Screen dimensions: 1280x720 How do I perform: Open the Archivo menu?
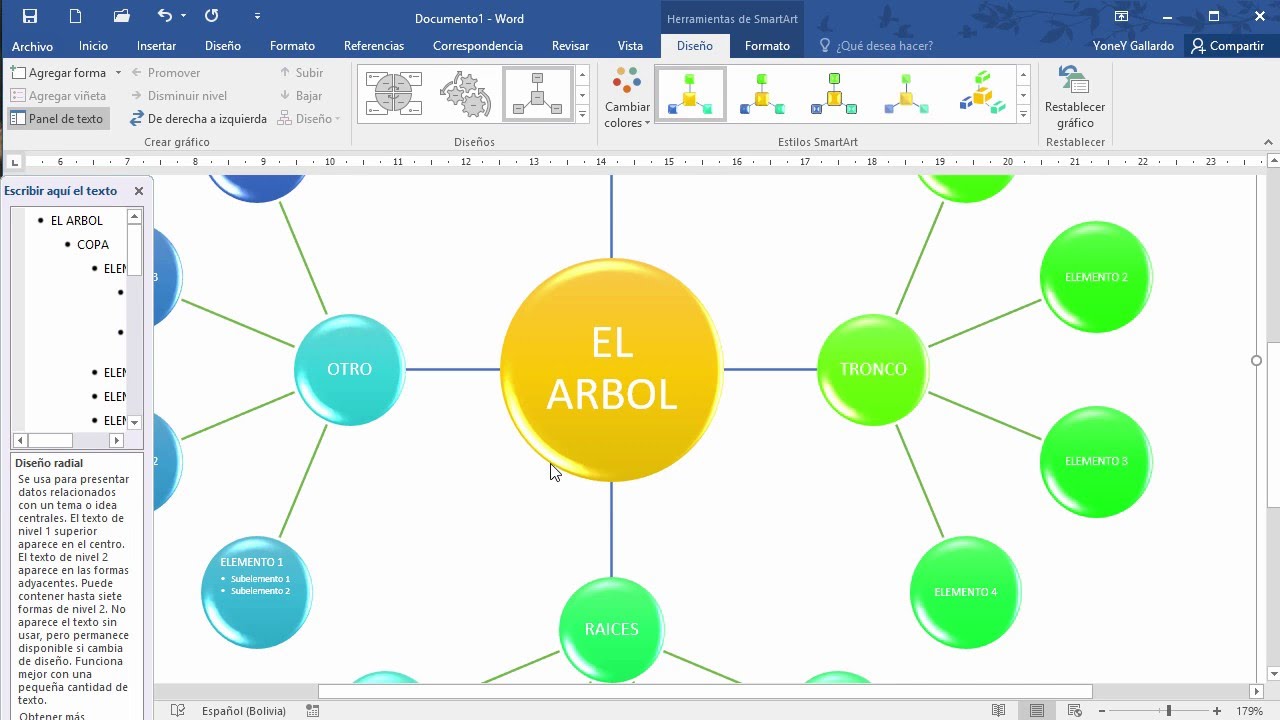pyautogui.click(x=32, y=46)
